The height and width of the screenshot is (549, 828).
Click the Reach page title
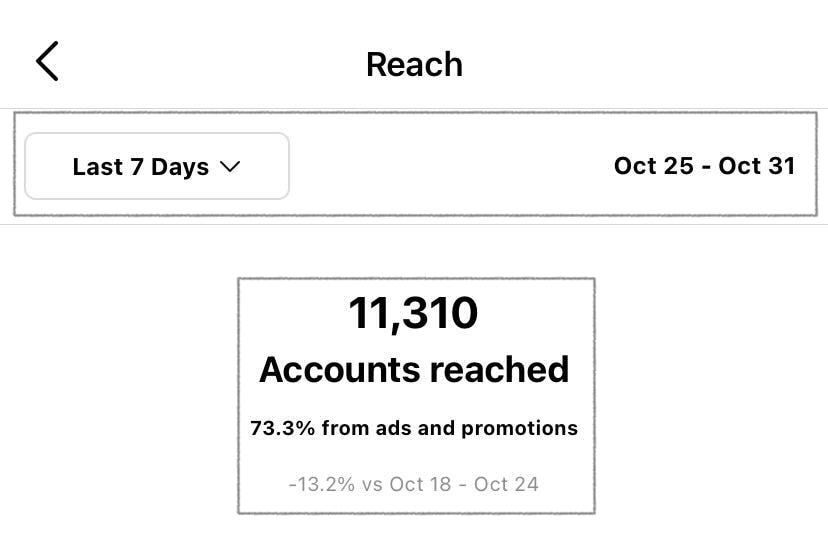click(414, 65)
